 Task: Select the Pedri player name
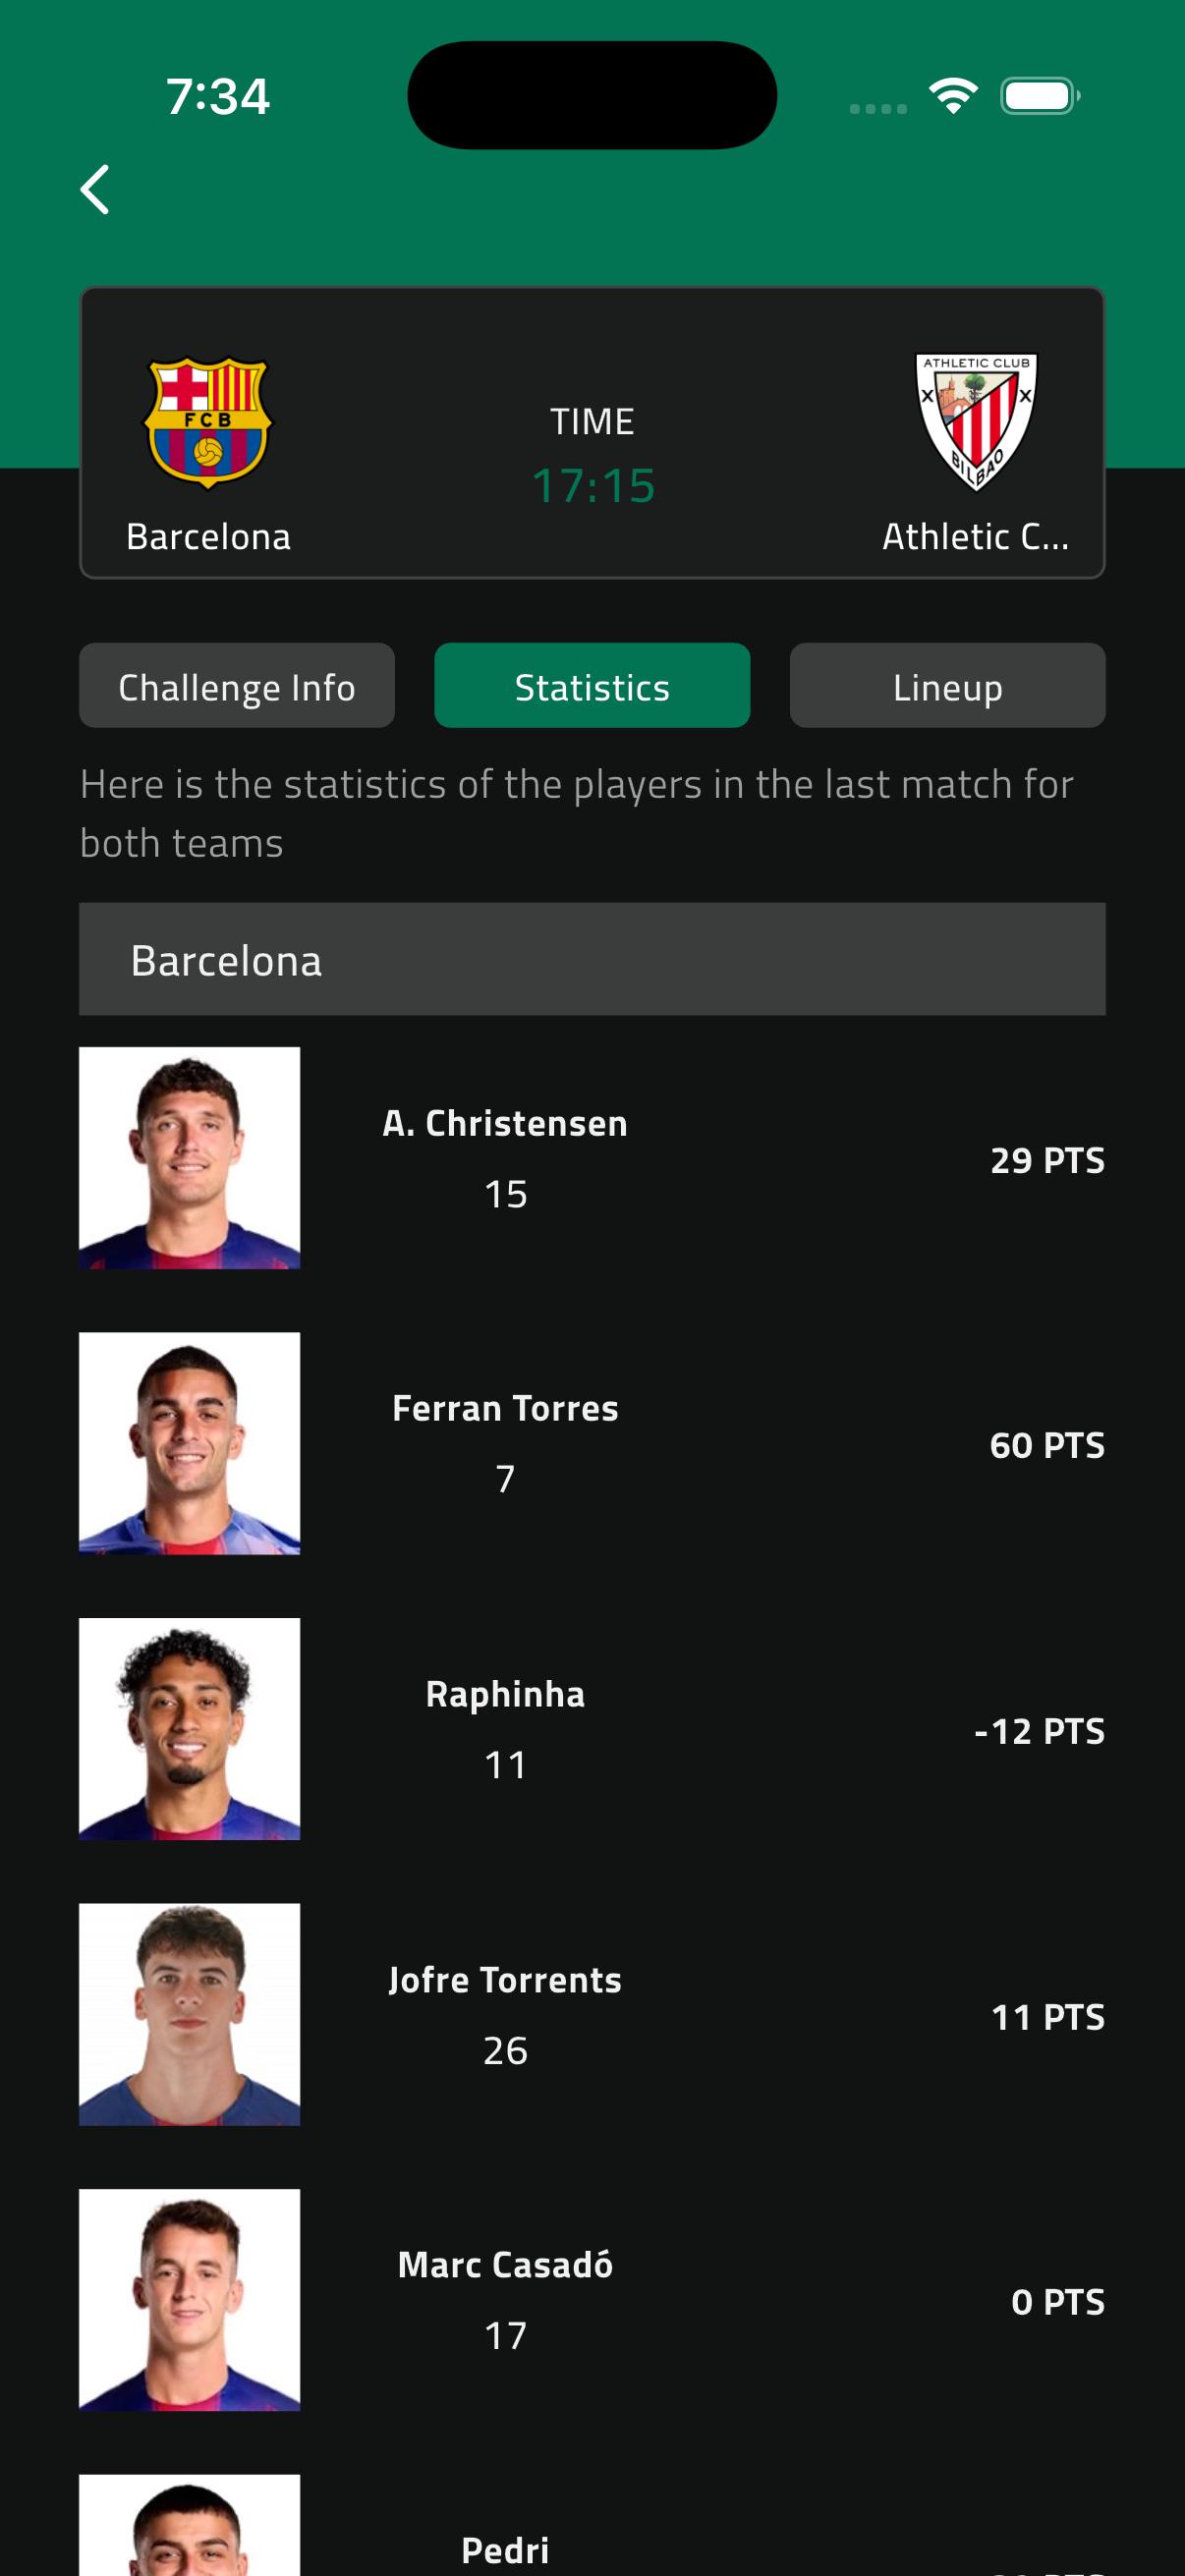coord(505,2550)
